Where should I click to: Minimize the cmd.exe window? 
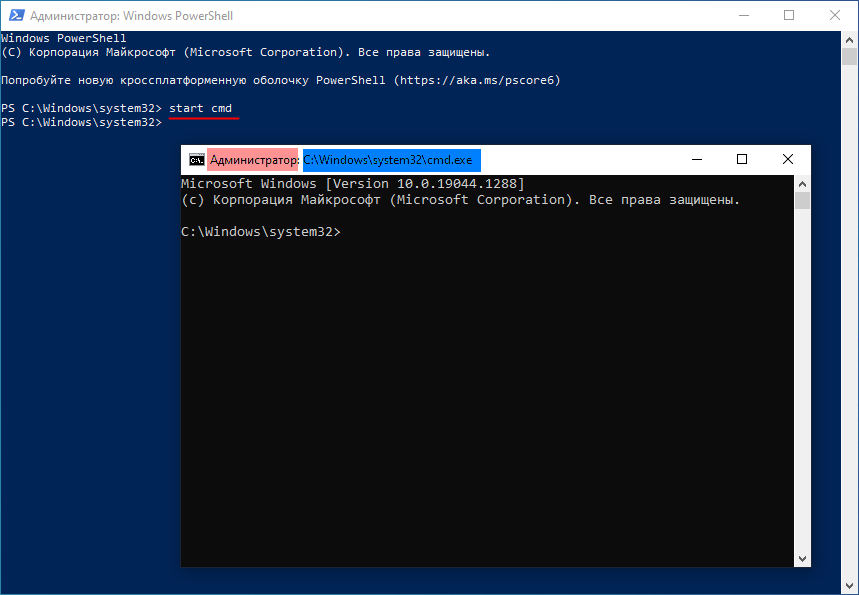click(697, 159)
